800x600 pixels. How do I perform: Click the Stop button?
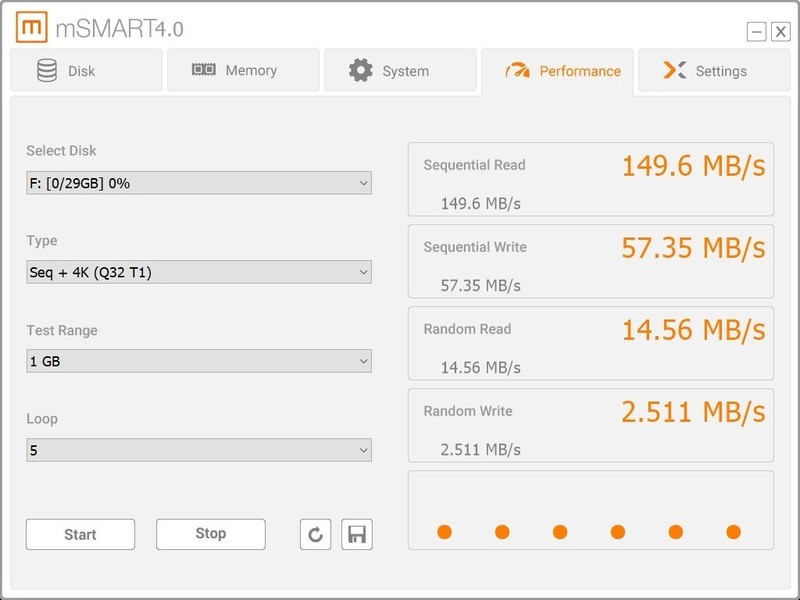click(211, 534)
